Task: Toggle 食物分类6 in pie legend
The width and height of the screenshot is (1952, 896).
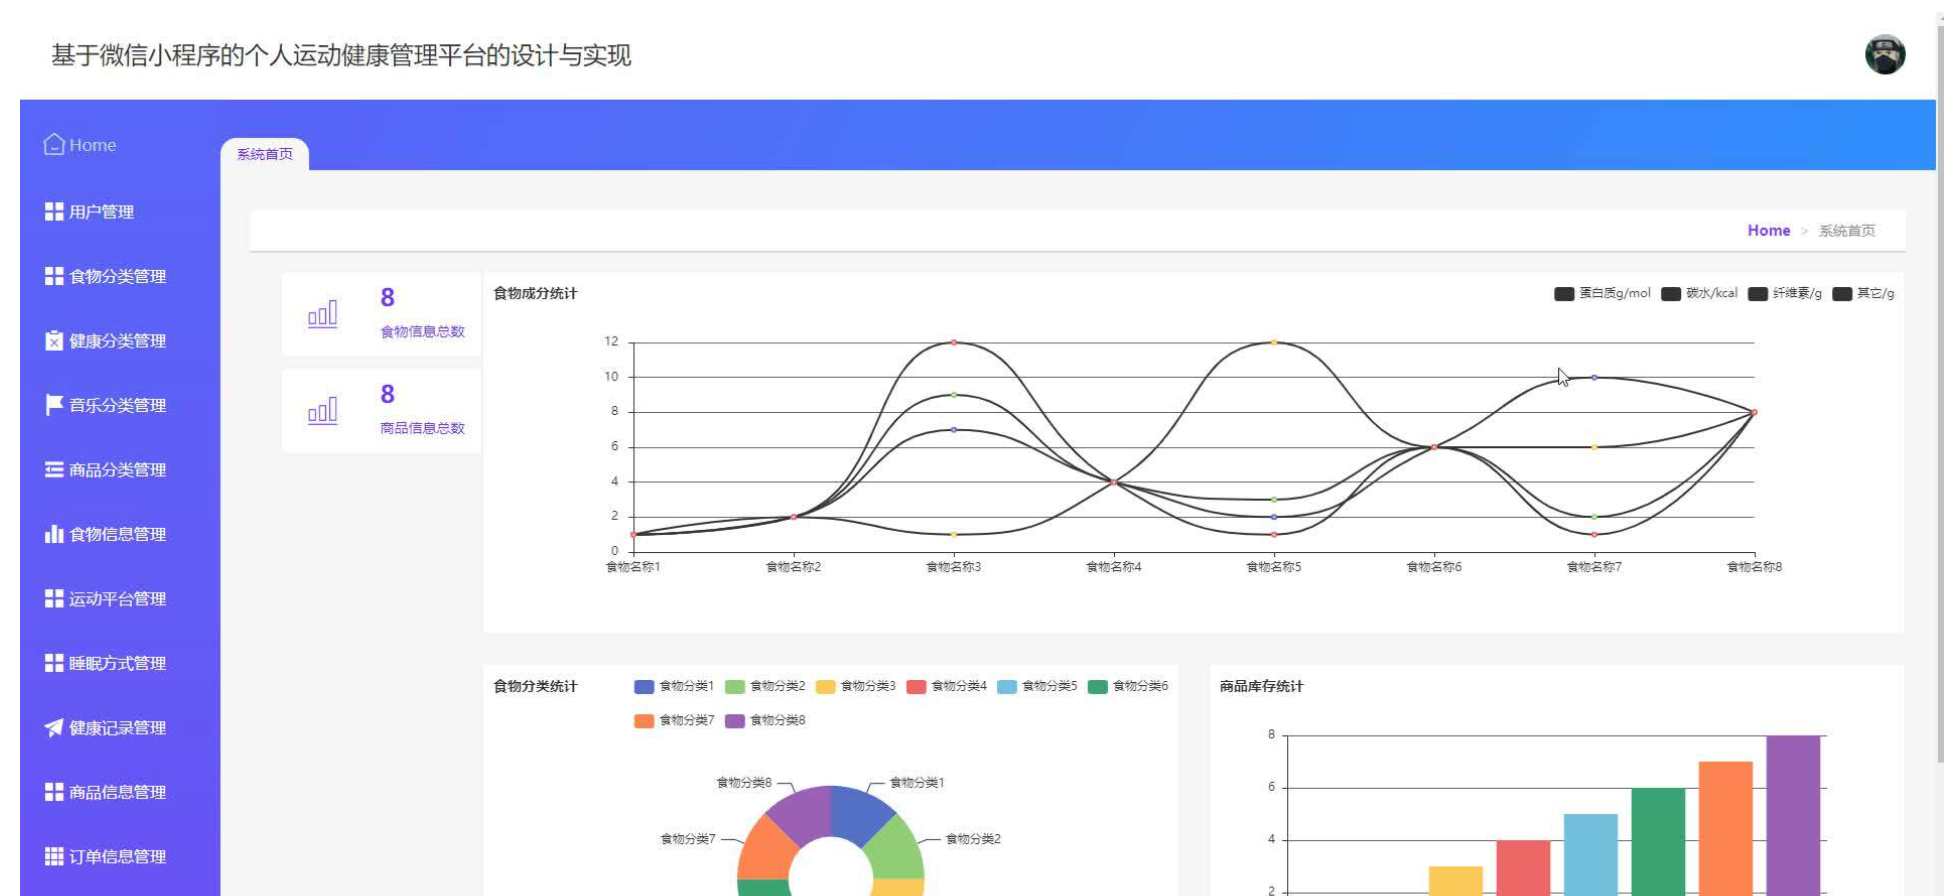Action: 1128,686
